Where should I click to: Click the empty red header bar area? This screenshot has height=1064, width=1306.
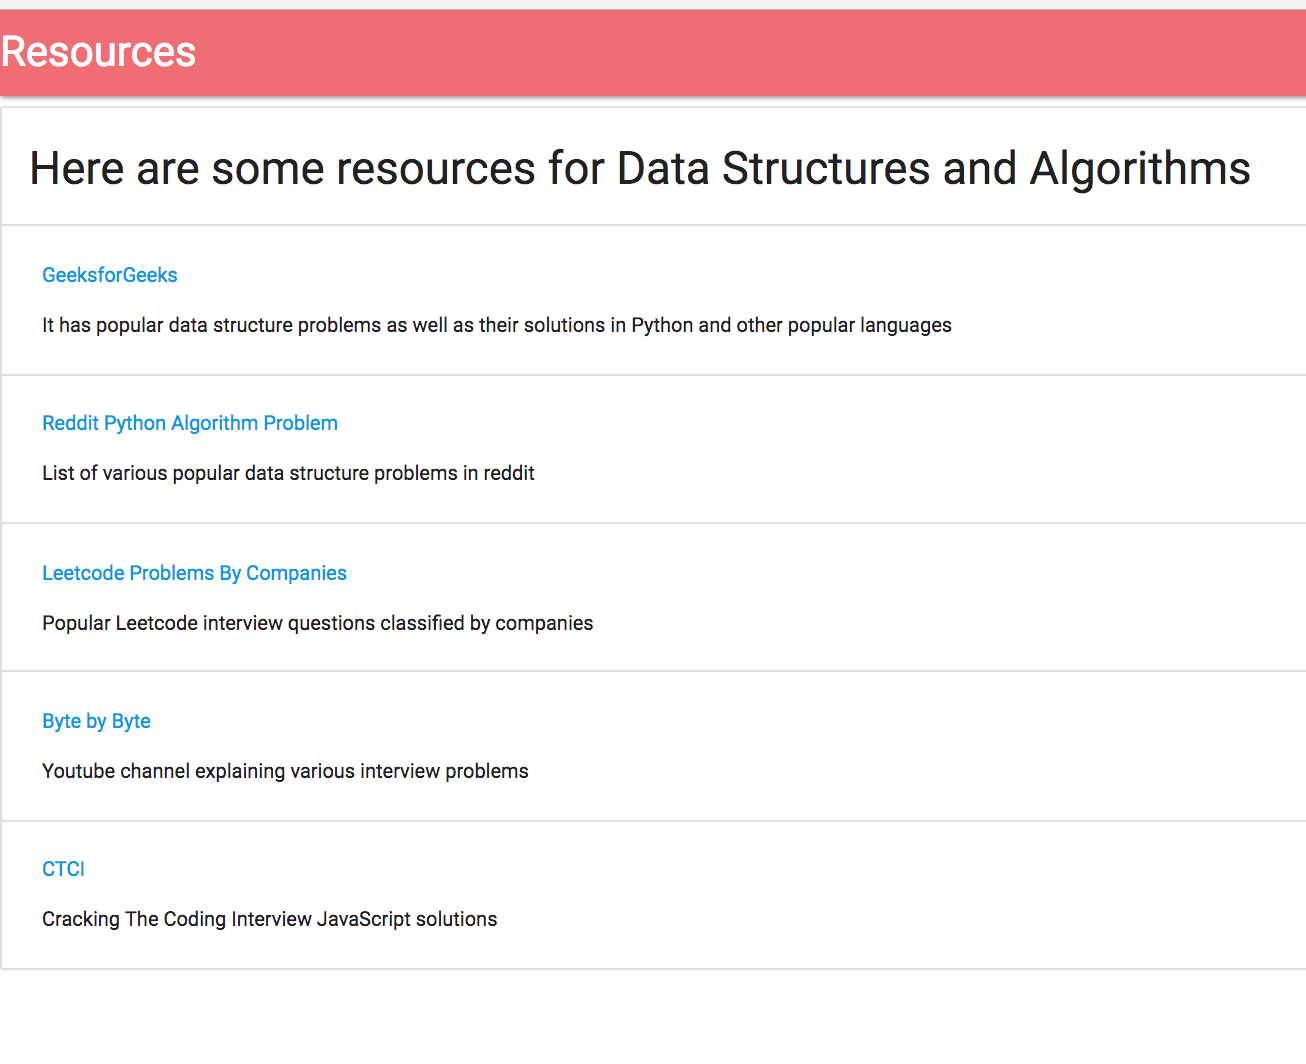(x=750, y=52)
